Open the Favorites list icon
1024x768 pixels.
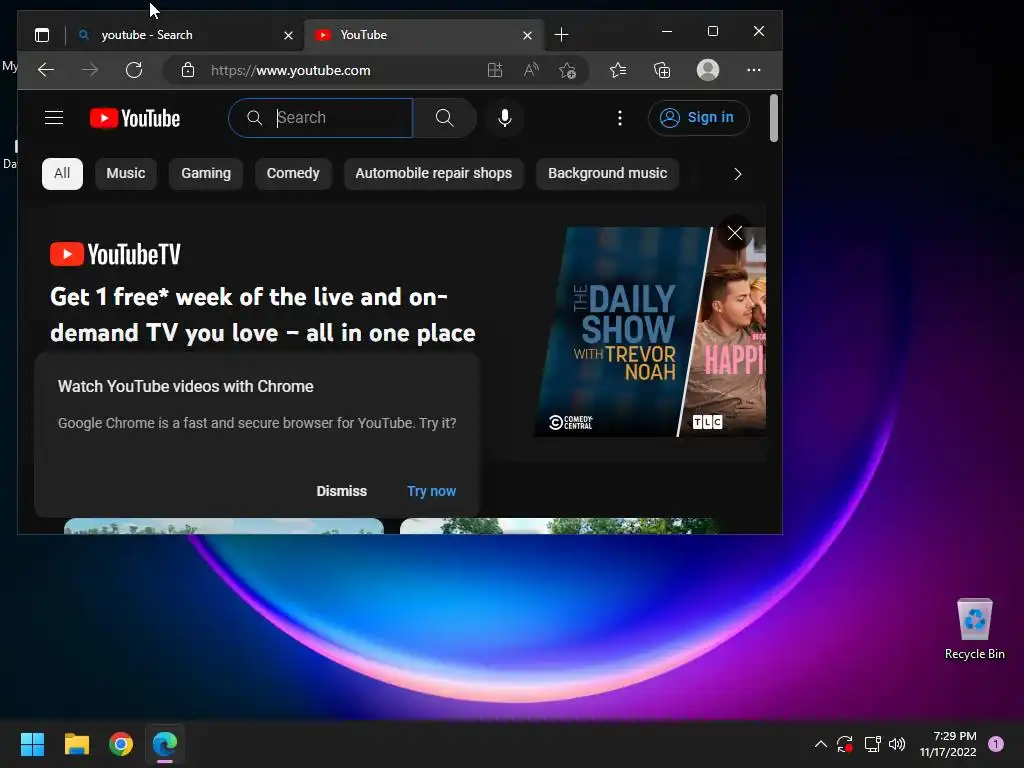(x=618, y=70)
